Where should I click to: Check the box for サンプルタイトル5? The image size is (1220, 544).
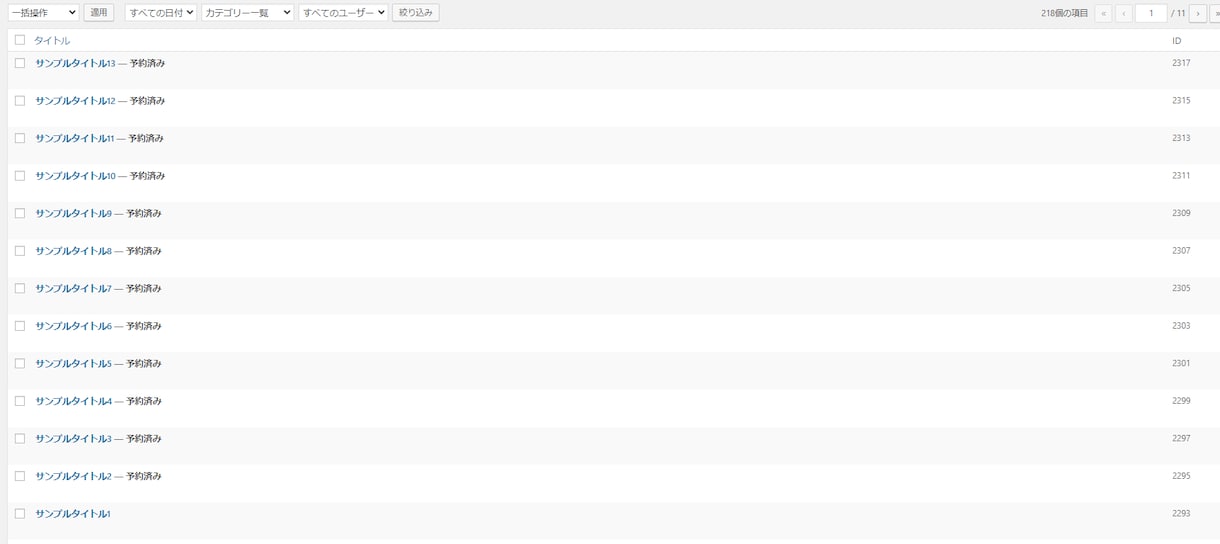[19, 363]
